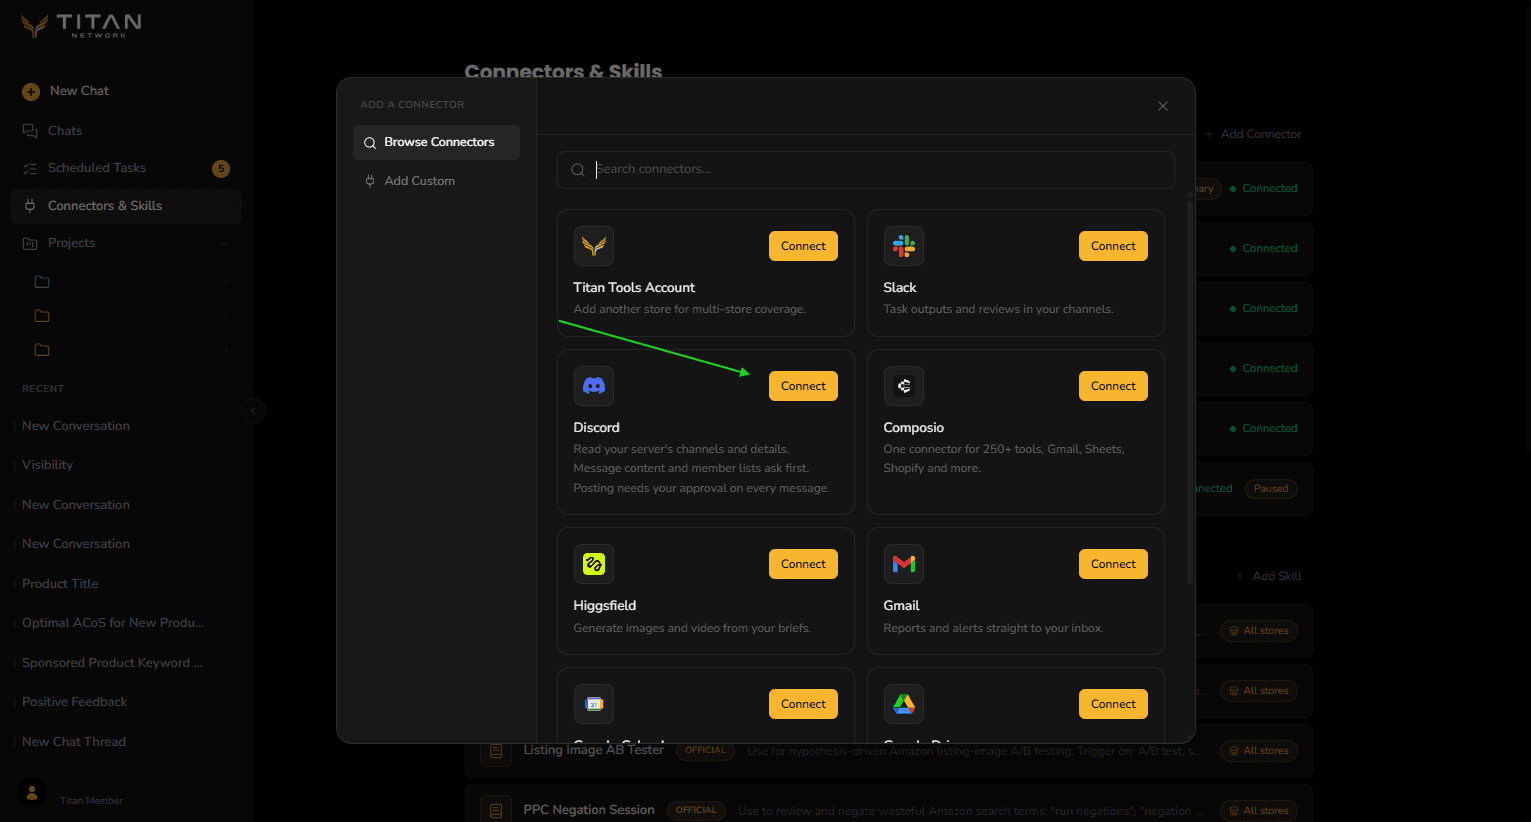Click the Google Calendar logo icon
Screen dimensions: 1531x822
tap(594, 704)
